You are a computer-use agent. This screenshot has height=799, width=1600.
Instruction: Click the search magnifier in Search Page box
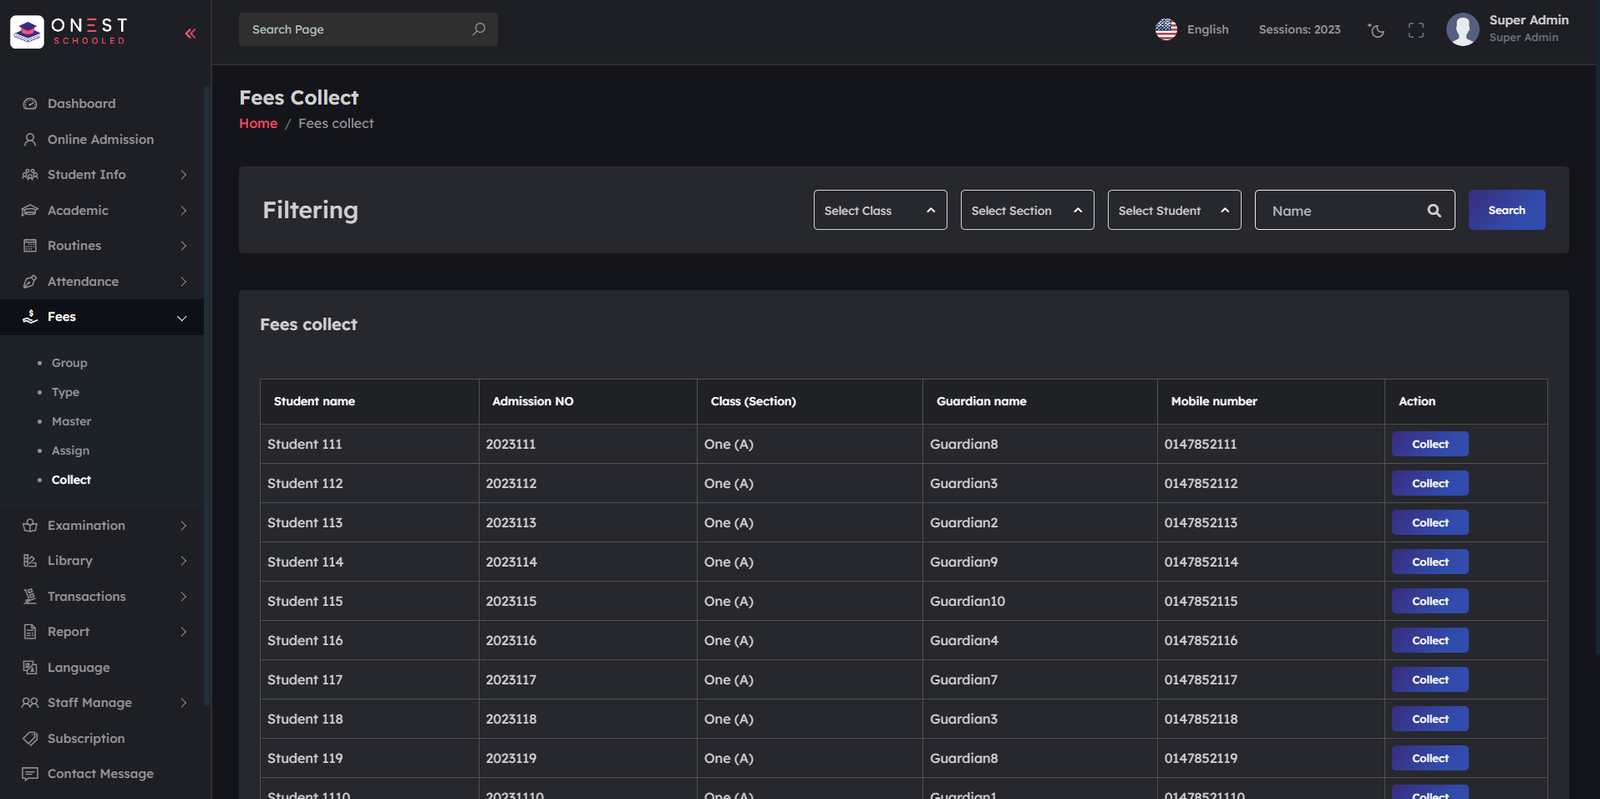point(479,29)
